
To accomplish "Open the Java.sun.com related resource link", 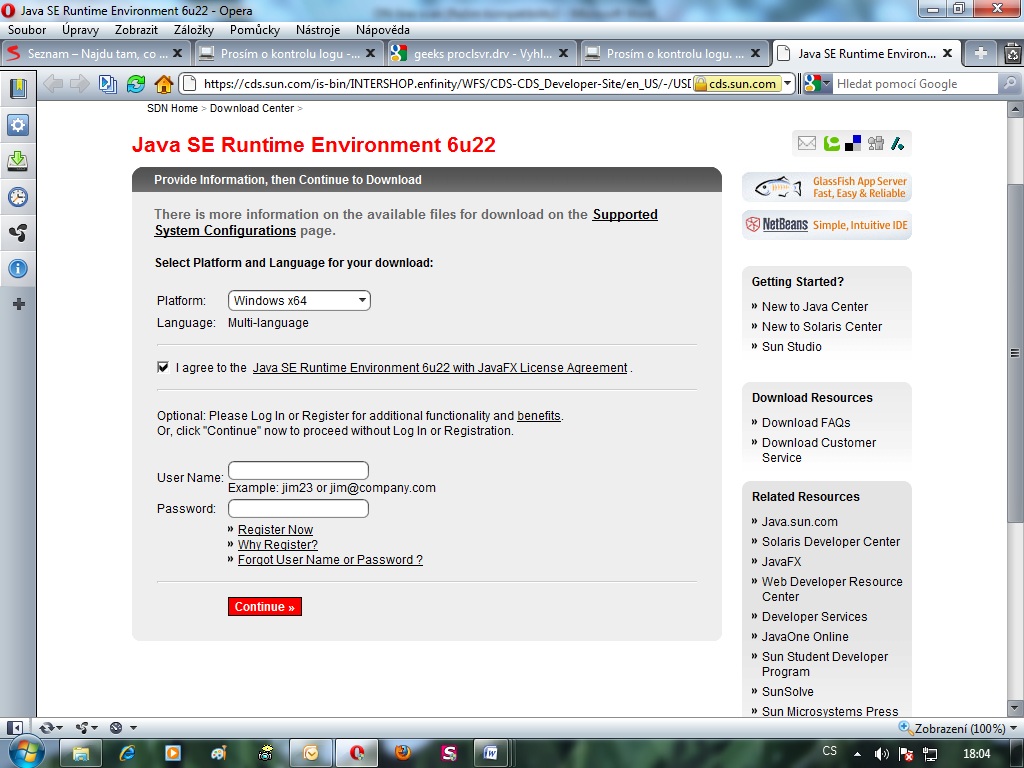I will coord(799,522).
